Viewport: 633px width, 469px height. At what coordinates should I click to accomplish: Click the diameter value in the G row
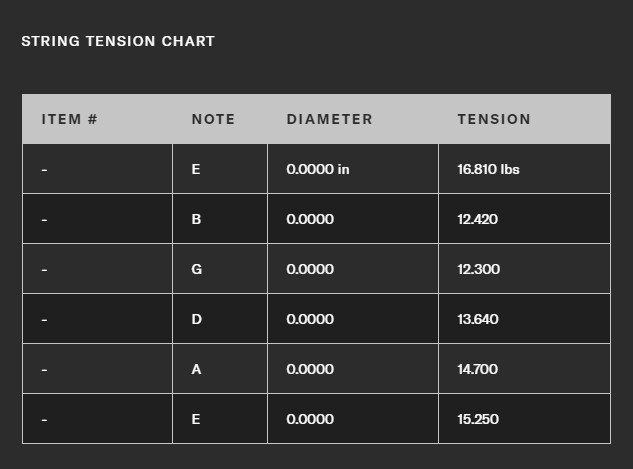pyautogui.click(x=310, y=269)
